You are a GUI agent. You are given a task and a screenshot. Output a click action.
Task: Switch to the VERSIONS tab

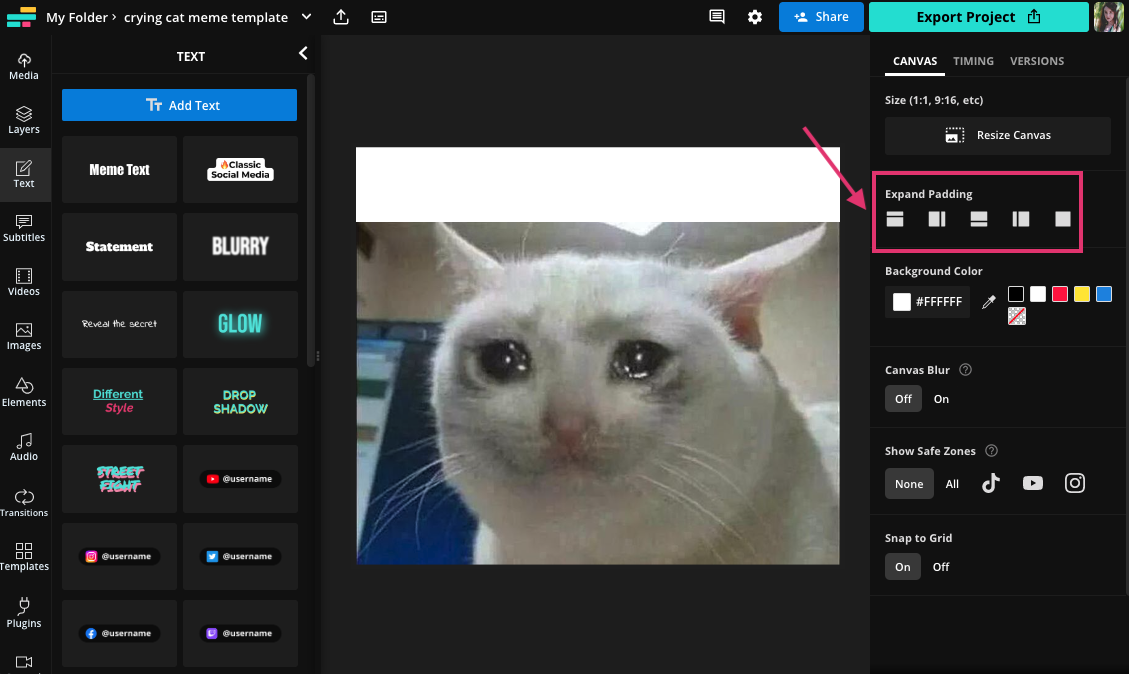point(1037,61)
